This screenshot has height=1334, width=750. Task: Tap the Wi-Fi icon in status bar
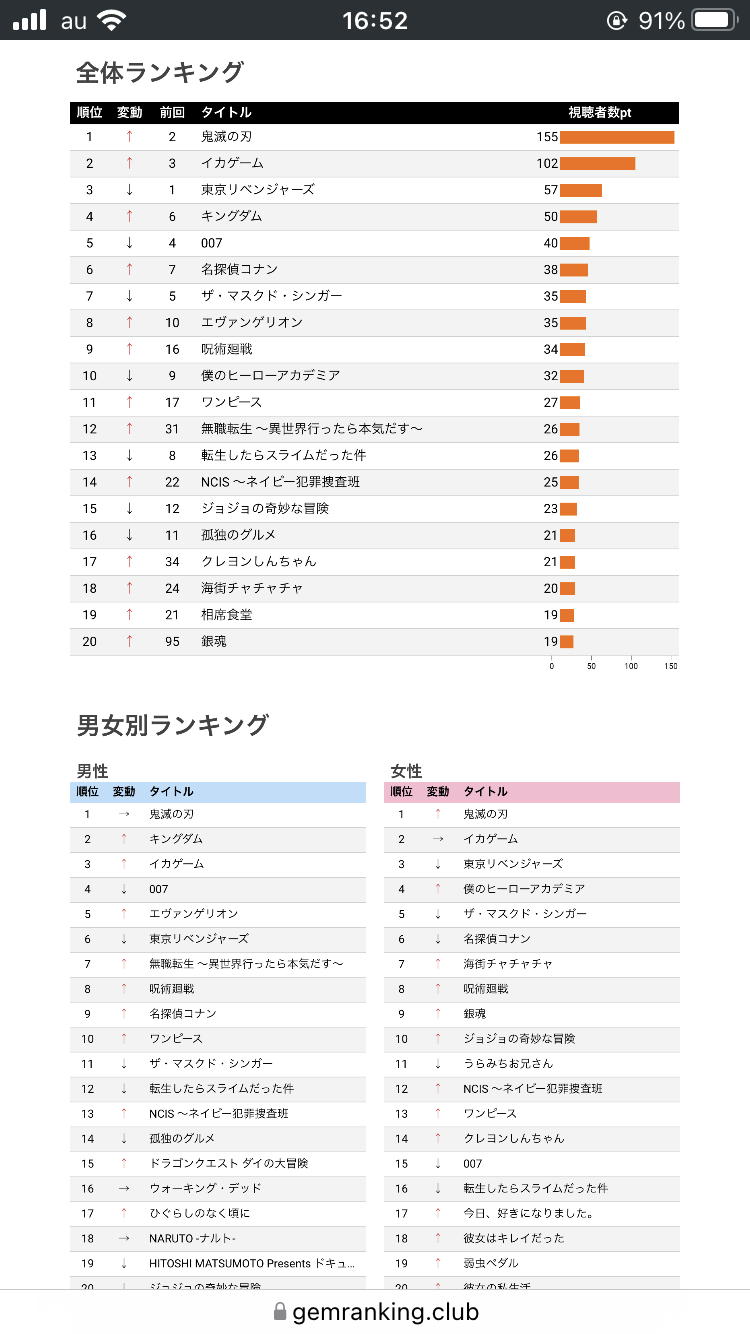click(x=111, y=20)
